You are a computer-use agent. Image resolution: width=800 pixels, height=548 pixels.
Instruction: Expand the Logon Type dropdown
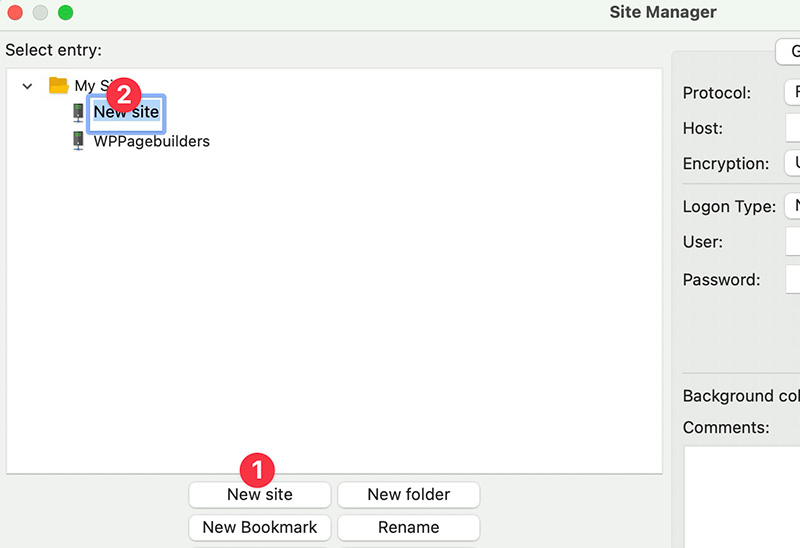791,207
